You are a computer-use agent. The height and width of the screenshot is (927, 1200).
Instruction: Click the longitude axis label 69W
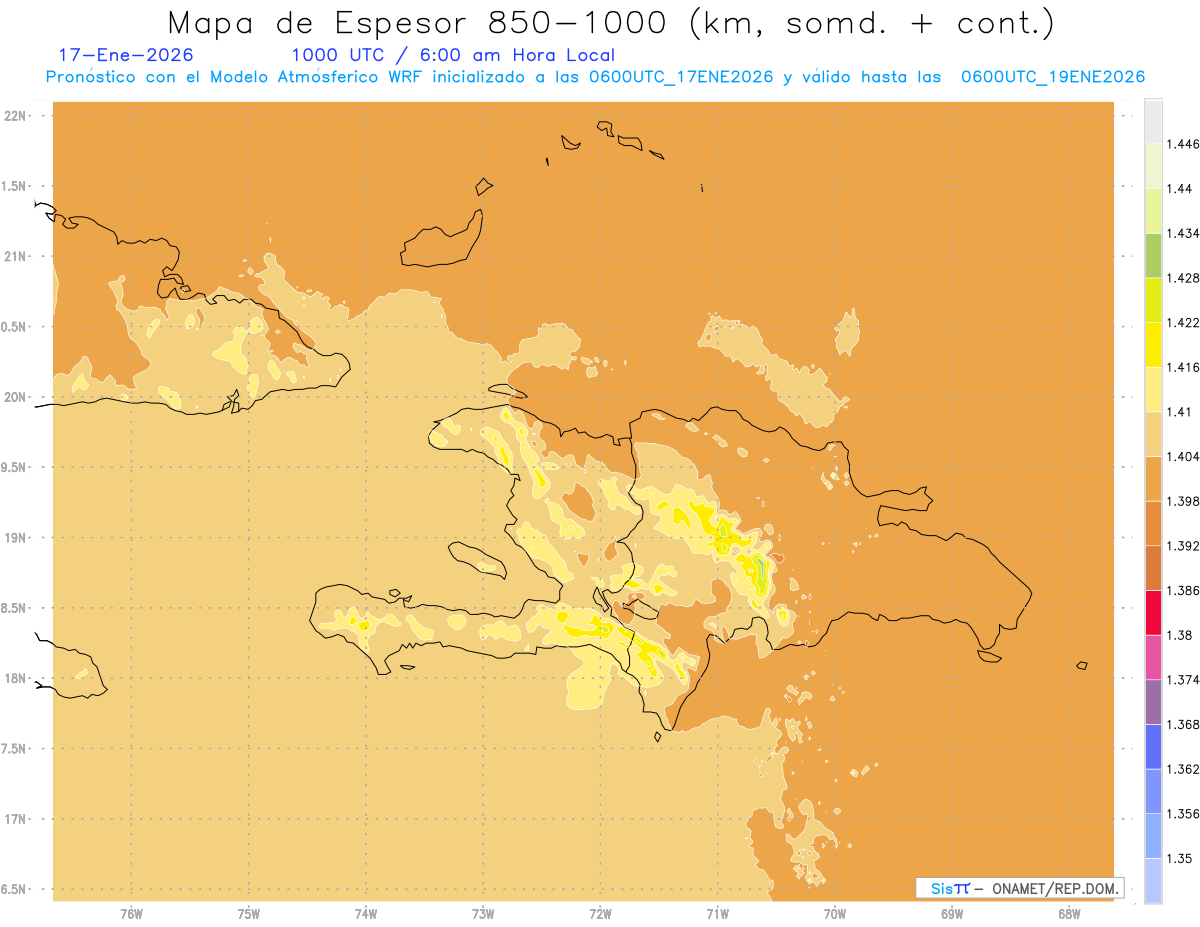tap(952, 913)
